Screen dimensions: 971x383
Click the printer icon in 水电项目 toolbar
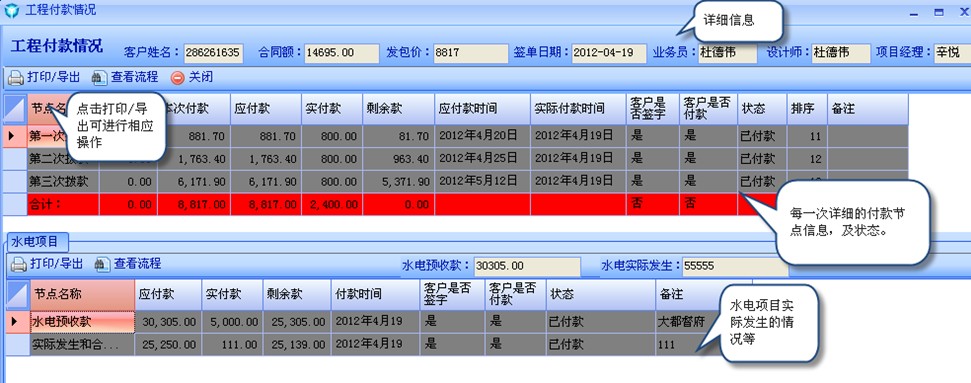(19, 264)
